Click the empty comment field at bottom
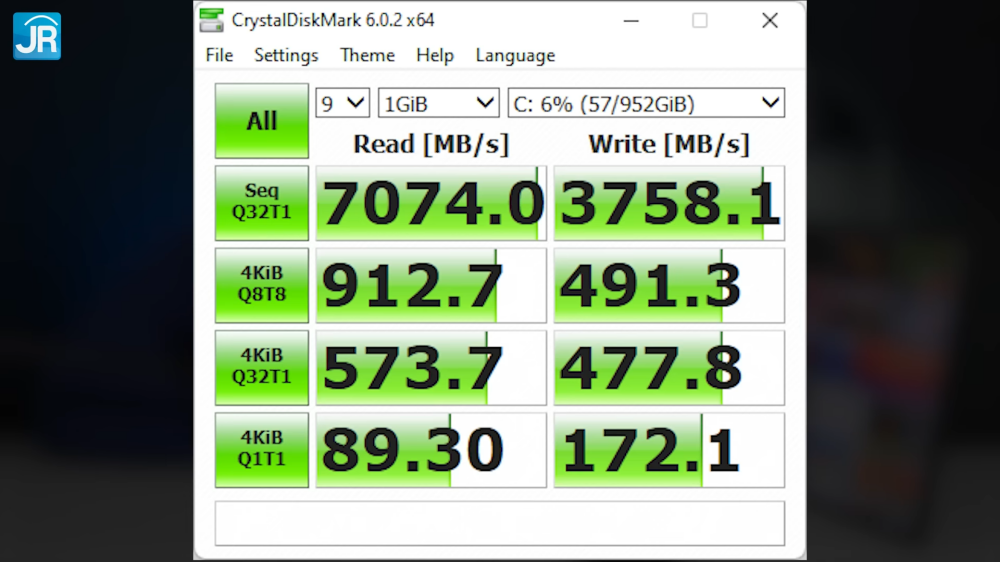This screenshot has width=1000, height=562. click(500, 523)
